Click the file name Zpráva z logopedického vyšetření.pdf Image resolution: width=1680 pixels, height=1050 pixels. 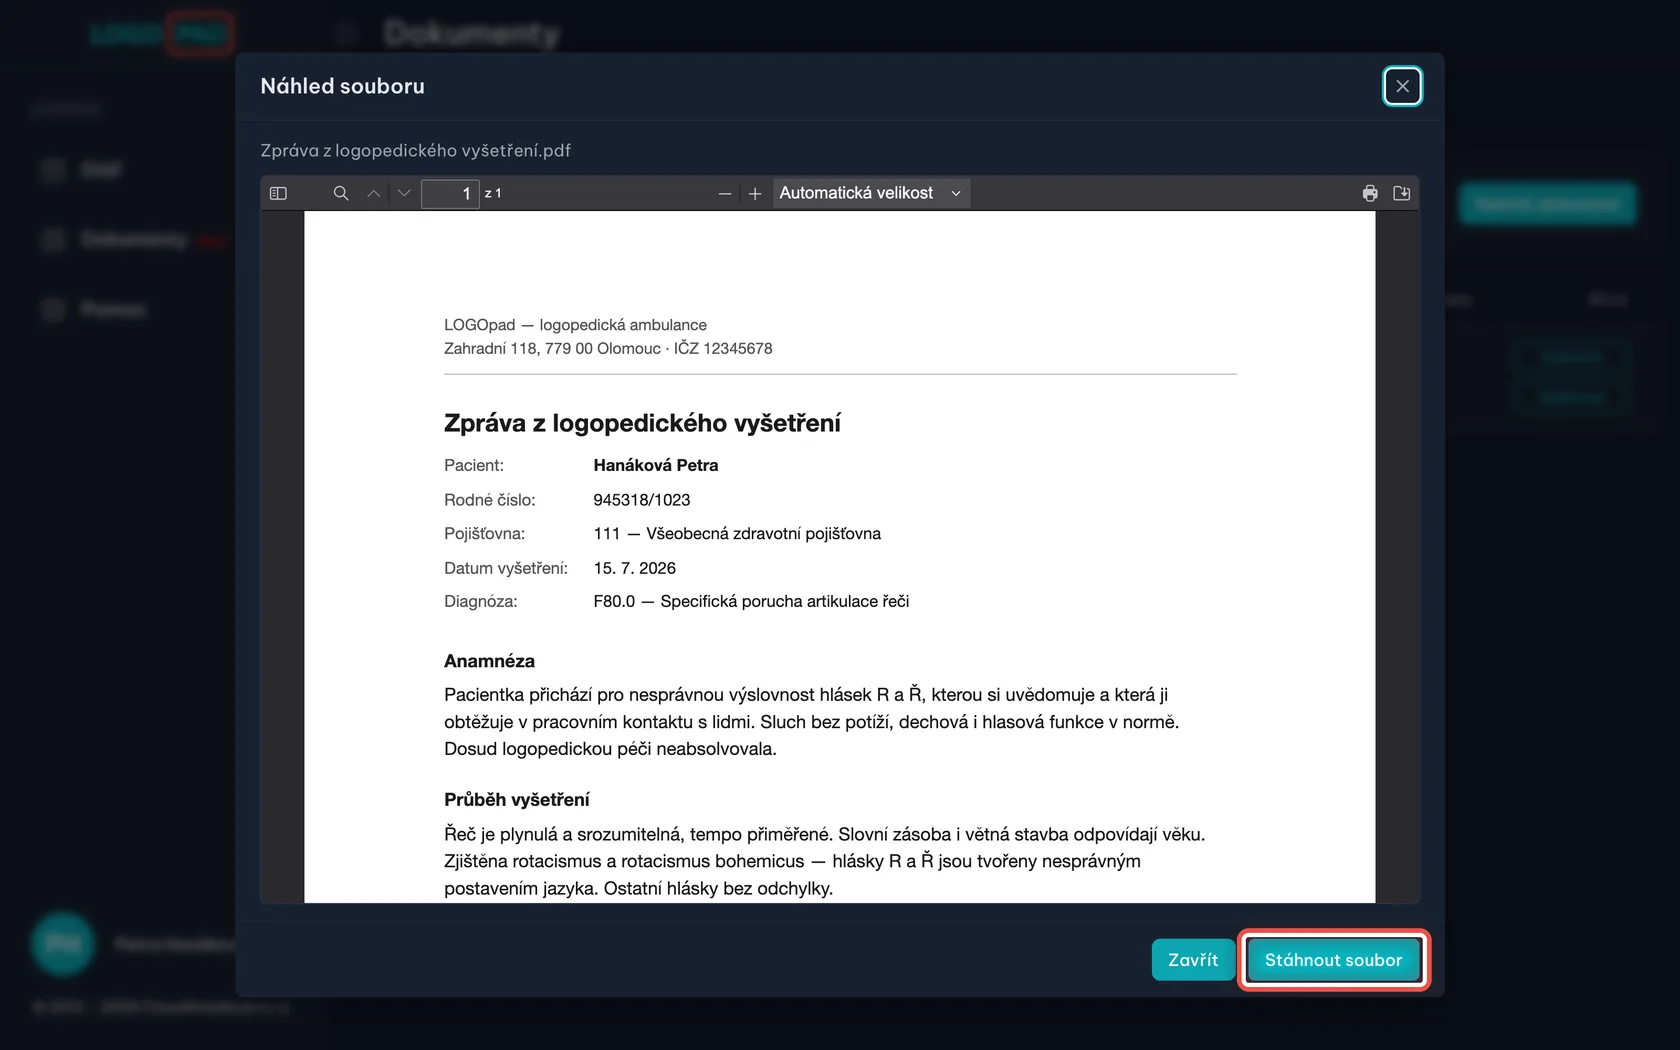tap(415, 150)
